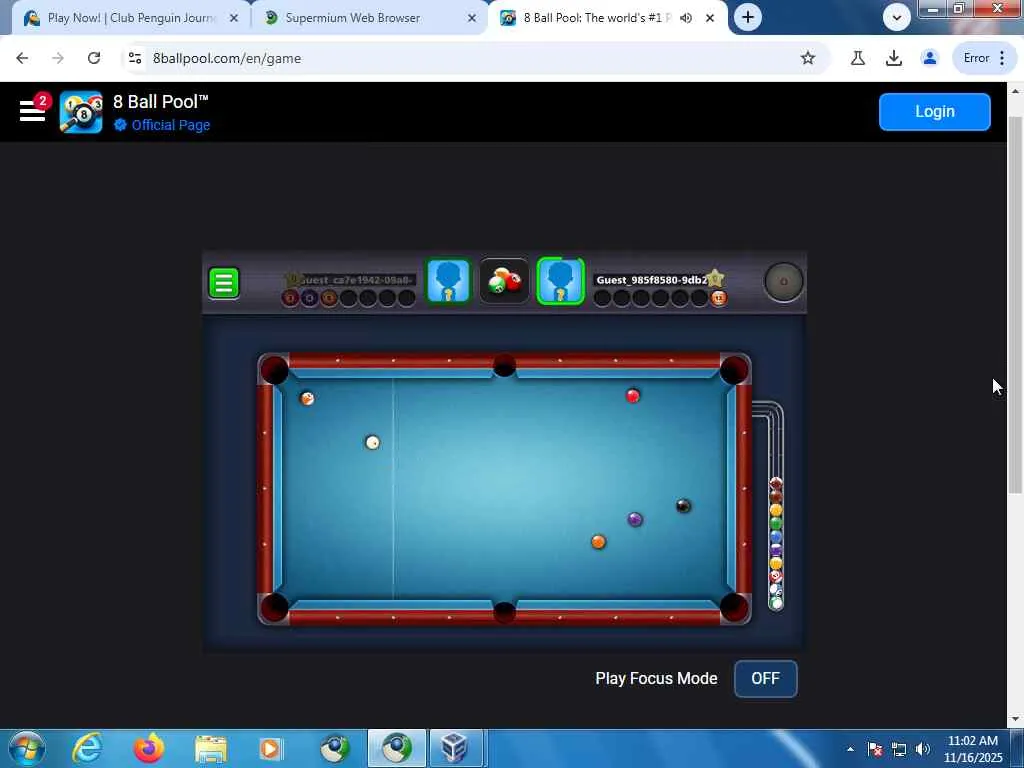Mute the 8 Ball Pool tab audio
This screenshot has width=1024, height=768.
686,18
